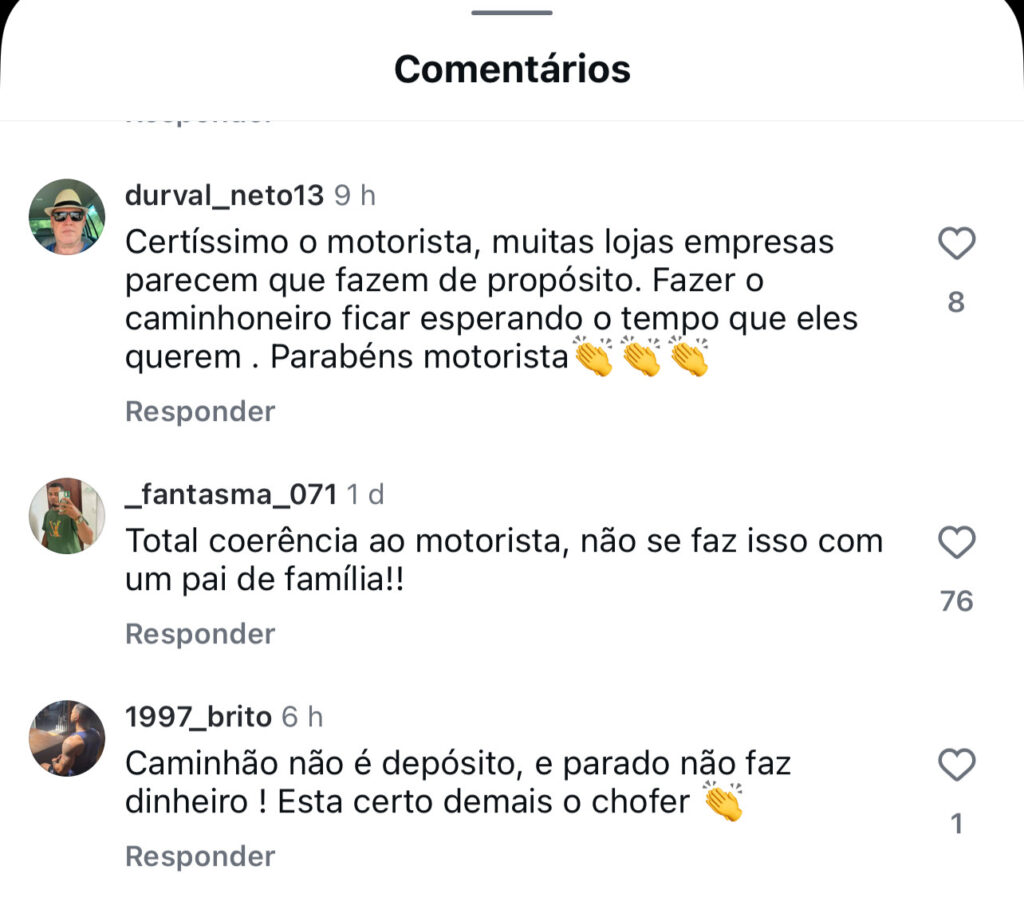Tap the "Total coerência ao motorista" comment text
This screenshot has height=909, width=1024.
tap(504, 561)
